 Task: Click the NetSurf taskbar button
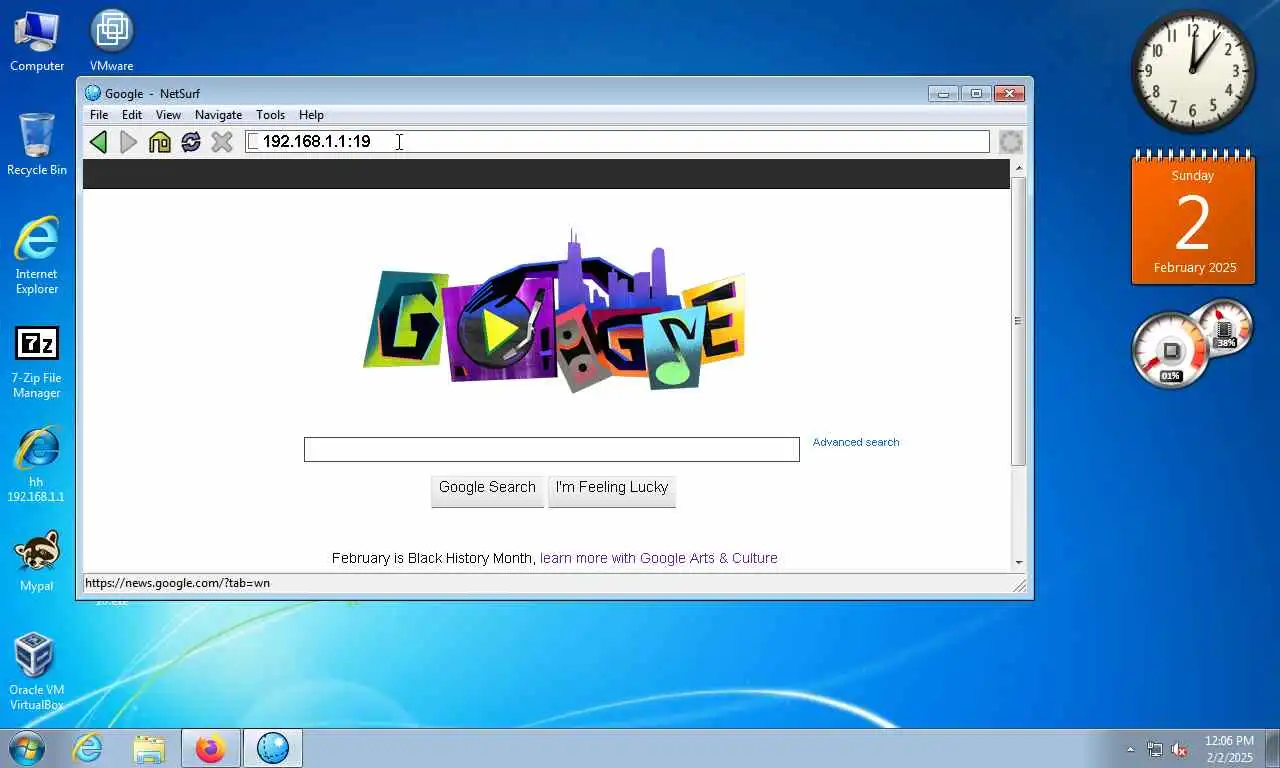pos(272,748)
